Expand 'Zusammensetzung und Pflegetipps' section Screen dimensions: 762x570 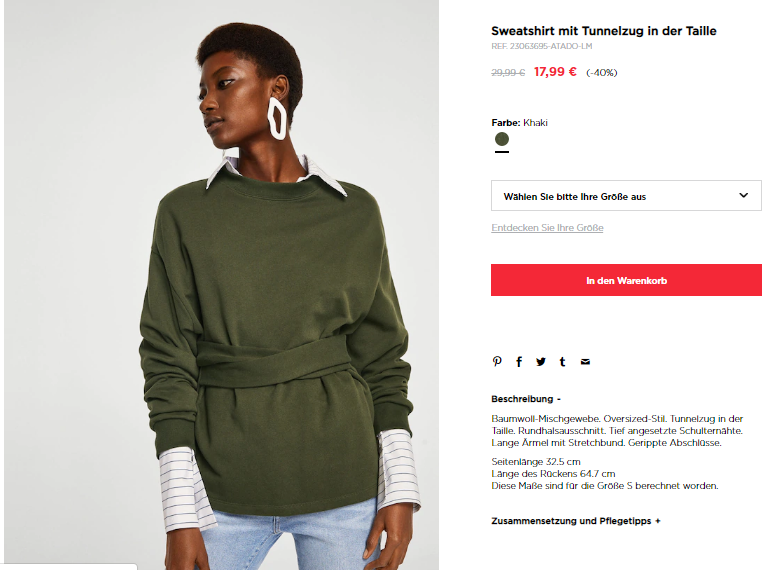[576, 521]
